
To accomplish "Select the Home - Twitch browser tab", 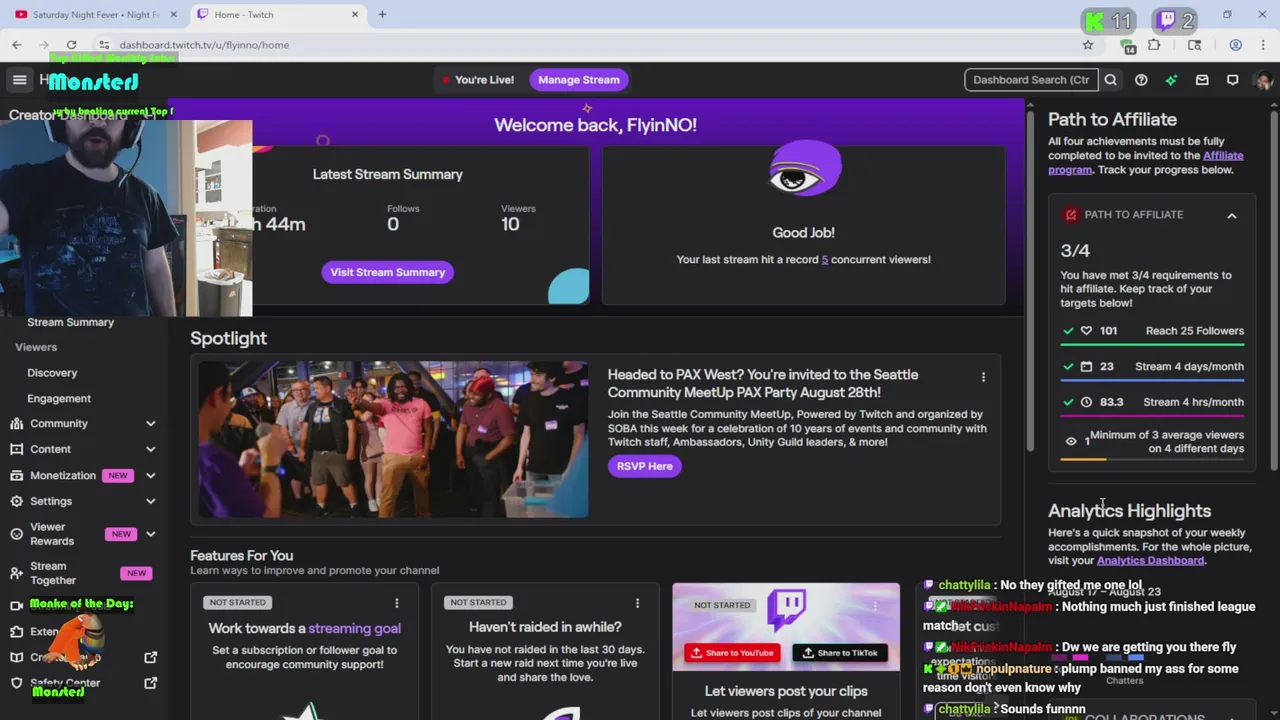I will point(278,15).
